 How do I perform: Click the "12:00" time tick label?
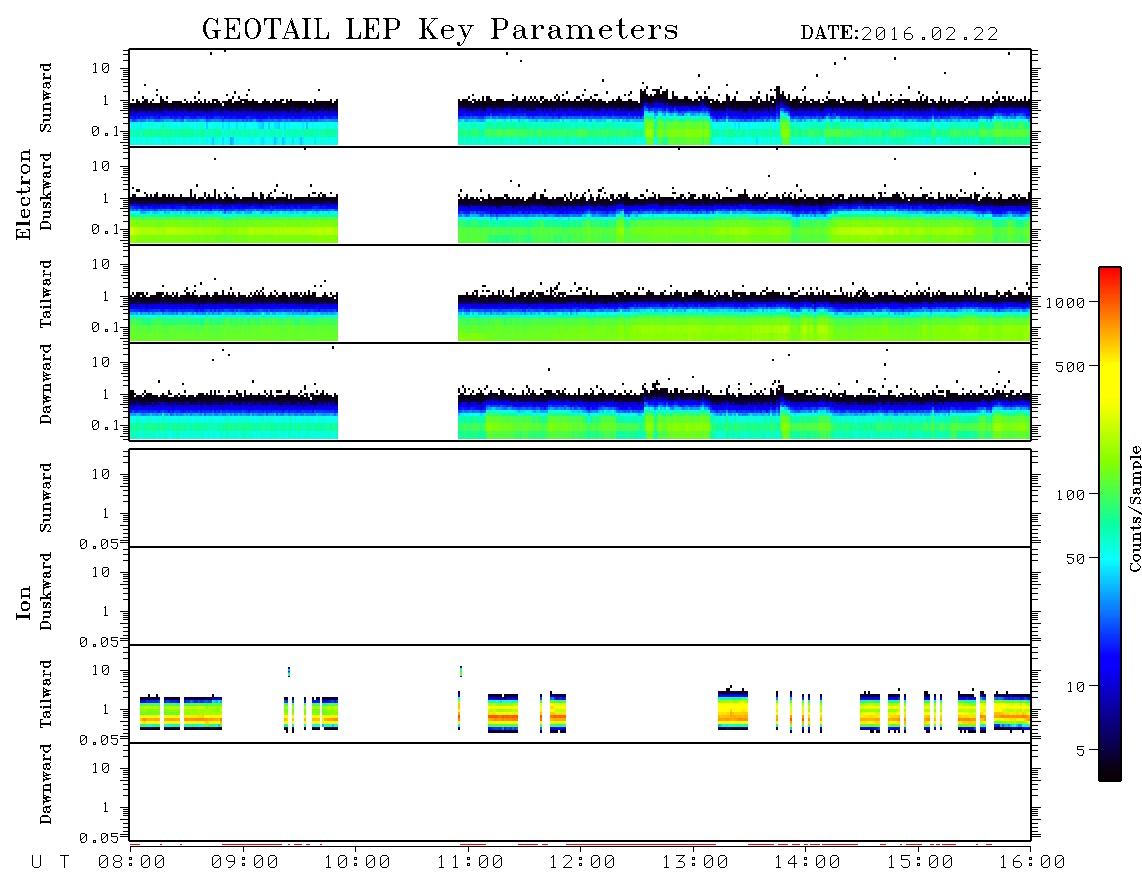click(x=582, y=862)
